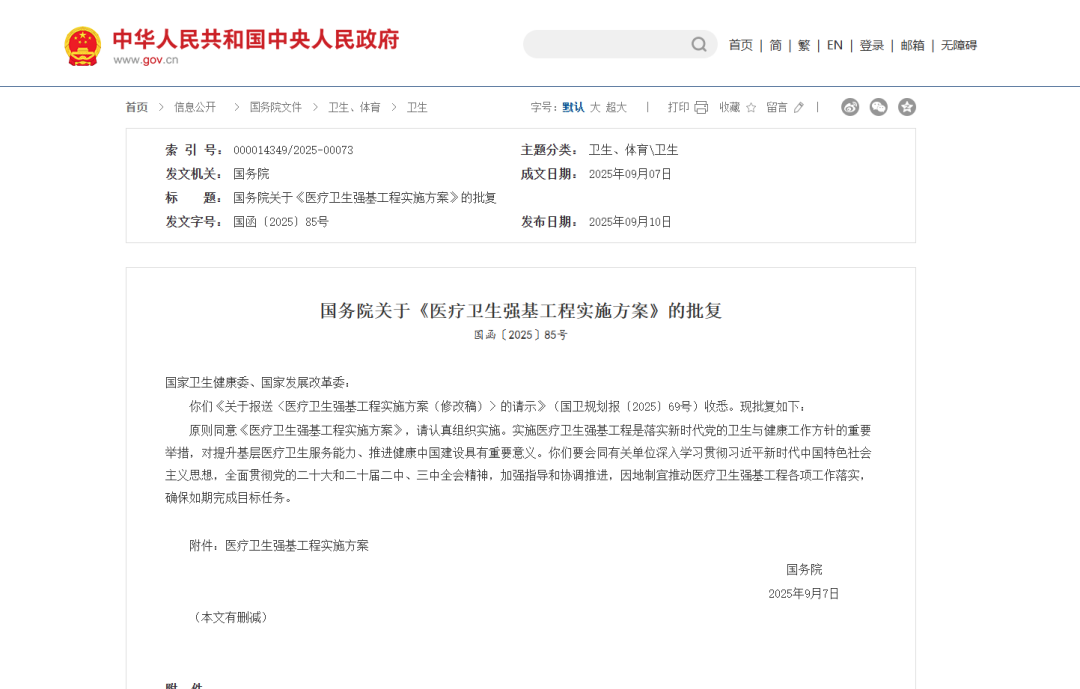This screenshot has width=1080, height=689.
Task: Share the article to QZone
Action: coord(906,107)
